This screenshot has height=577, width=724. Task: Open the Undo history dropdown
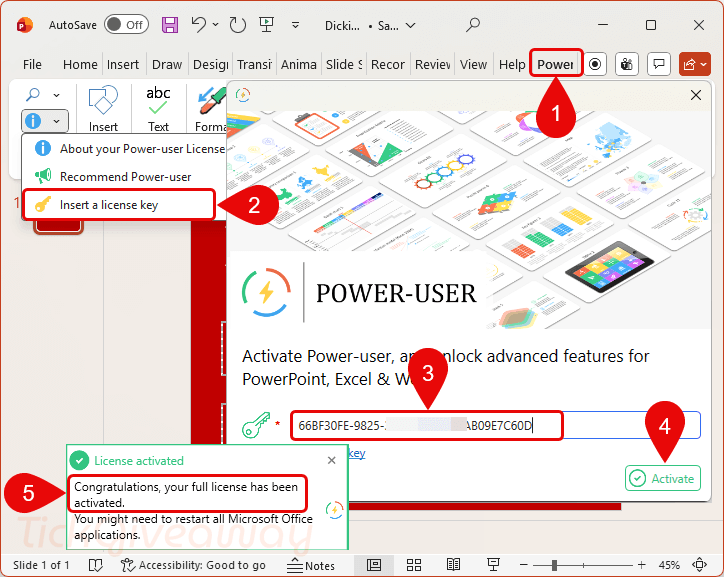pos(216,25)
